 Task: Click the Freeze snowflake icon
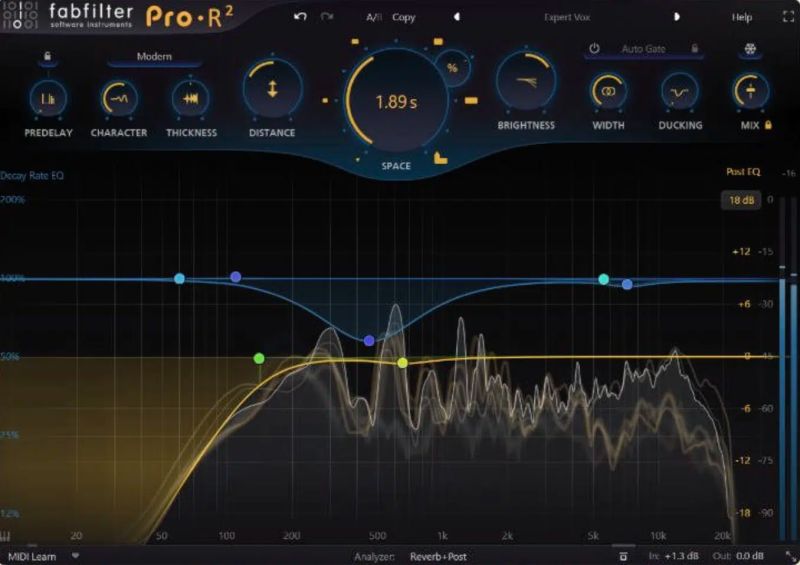pyautogui.click(x=750, y=49)
